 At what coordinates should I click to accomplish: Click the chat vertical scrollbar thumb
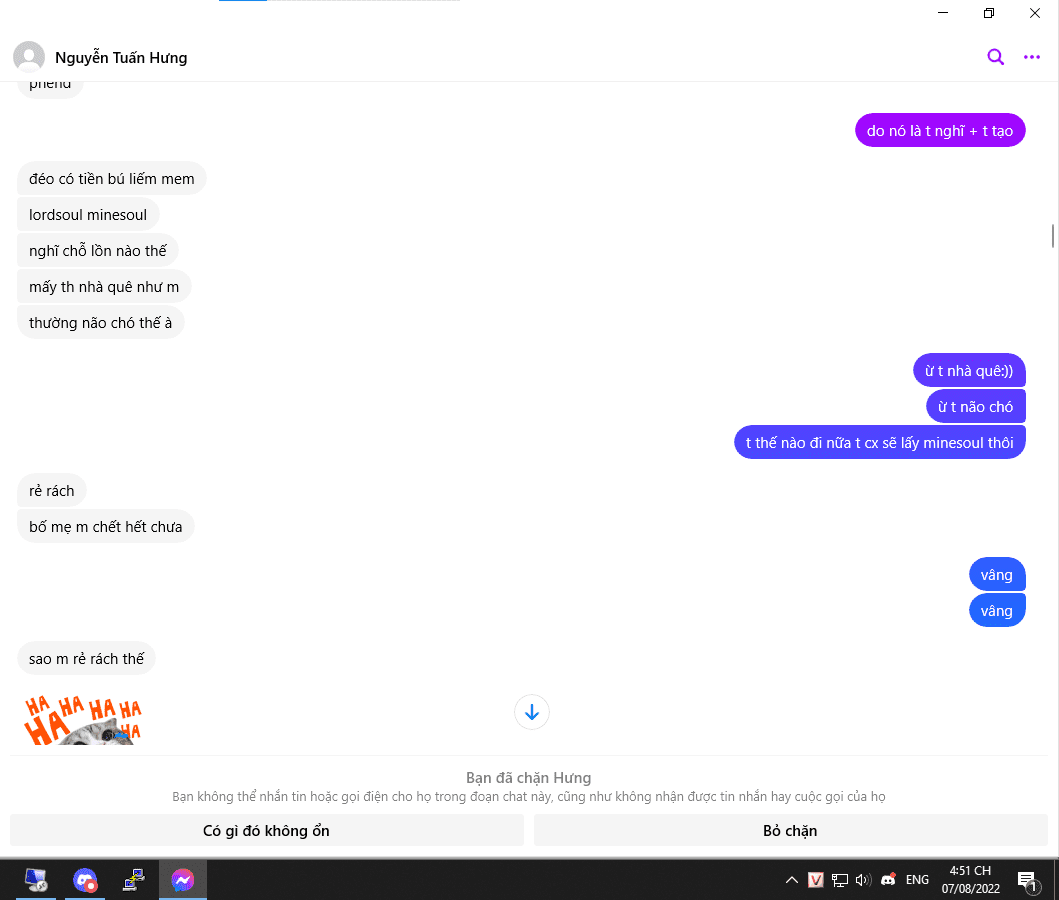1052,236
